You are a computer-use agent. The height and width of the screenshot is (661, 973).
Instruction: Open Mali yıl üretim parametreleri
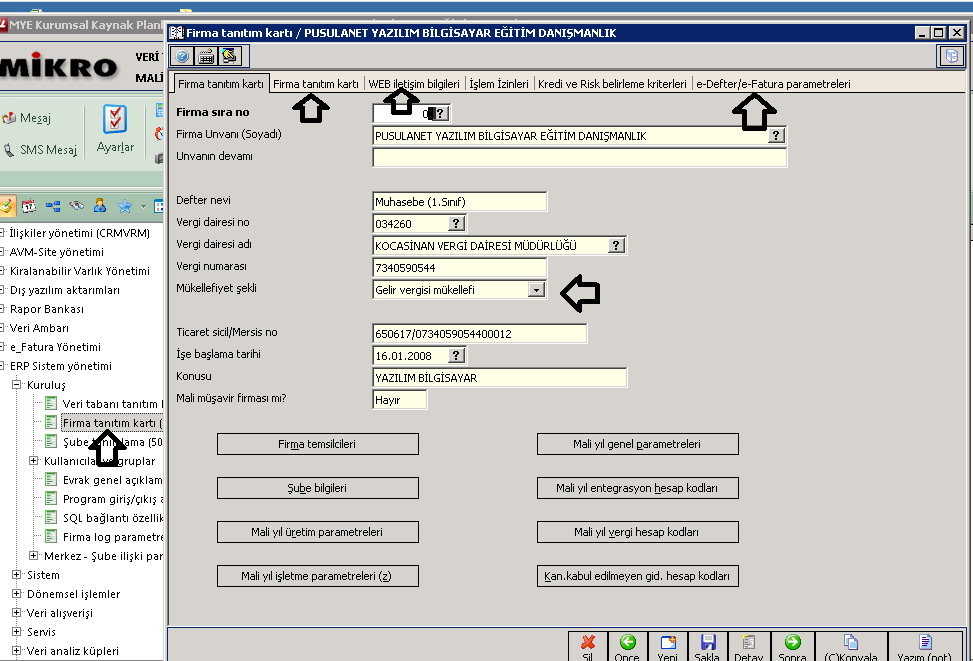[x=317, y=533]
